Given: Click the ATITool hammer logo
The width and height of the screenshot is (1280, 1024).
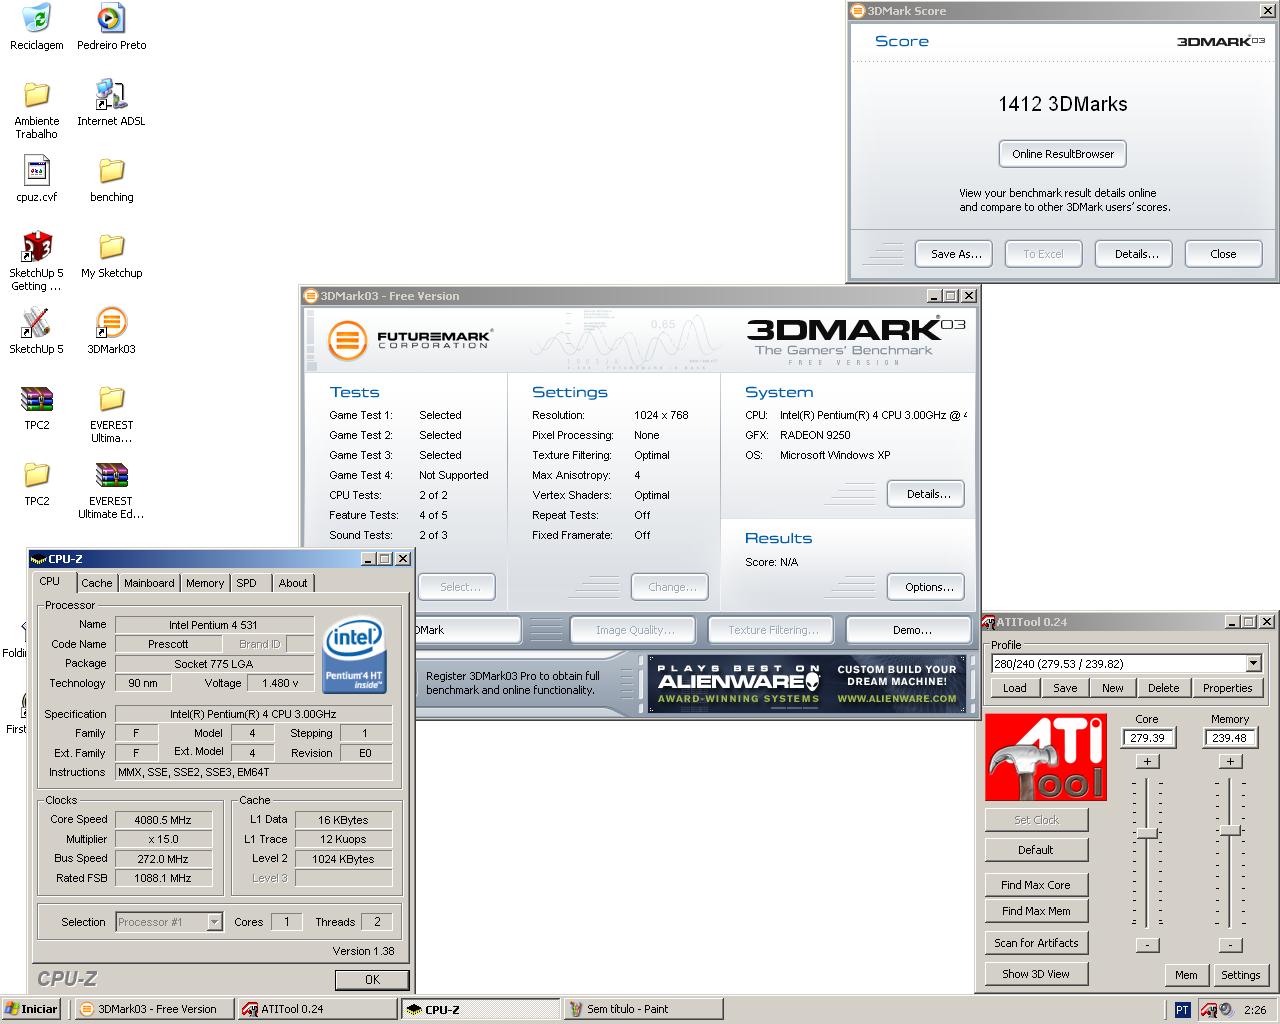Looking at the screenshot, I should point(1046,757).
